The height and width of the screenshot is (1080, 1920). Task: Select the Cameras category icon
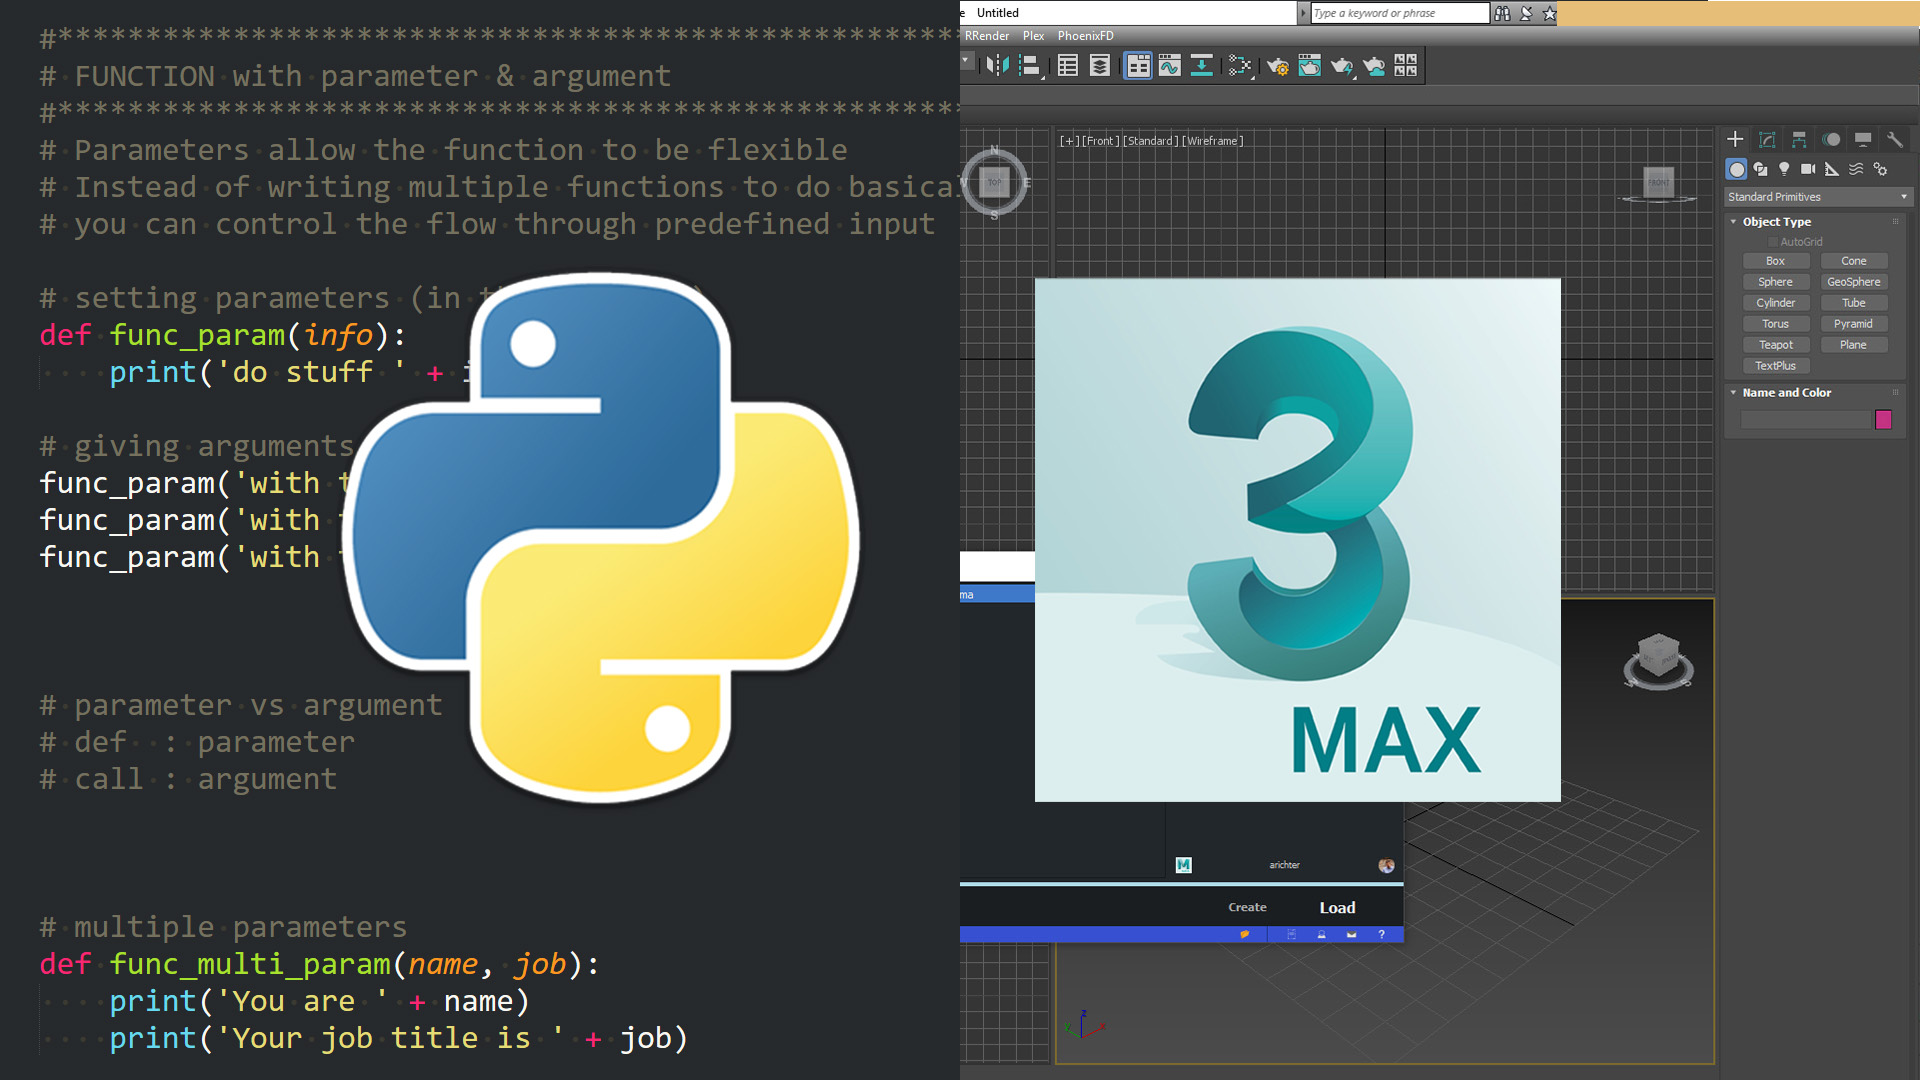(x=1808, y=169)
